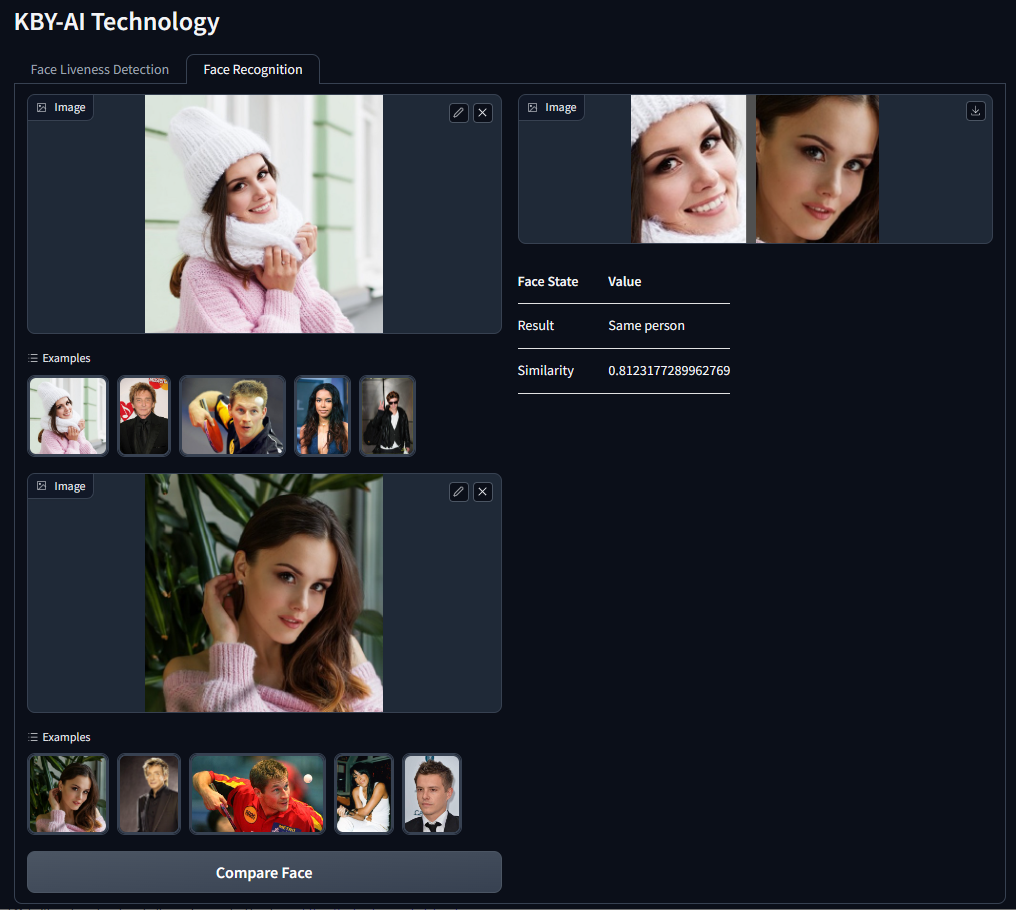Choose the young man in tie bottom example
Image resolution: width=1016 pixels, height=910 pixels.
[x=431, y=794]
